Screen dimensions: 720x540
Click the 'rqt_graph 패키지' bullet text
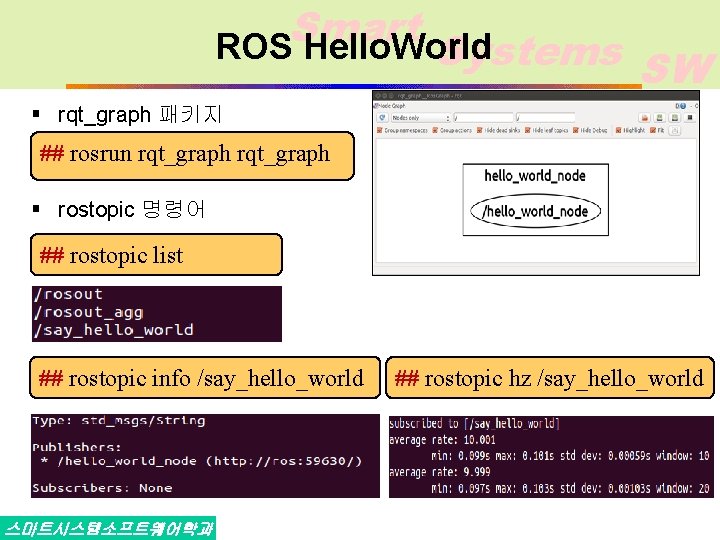point(140,114)
